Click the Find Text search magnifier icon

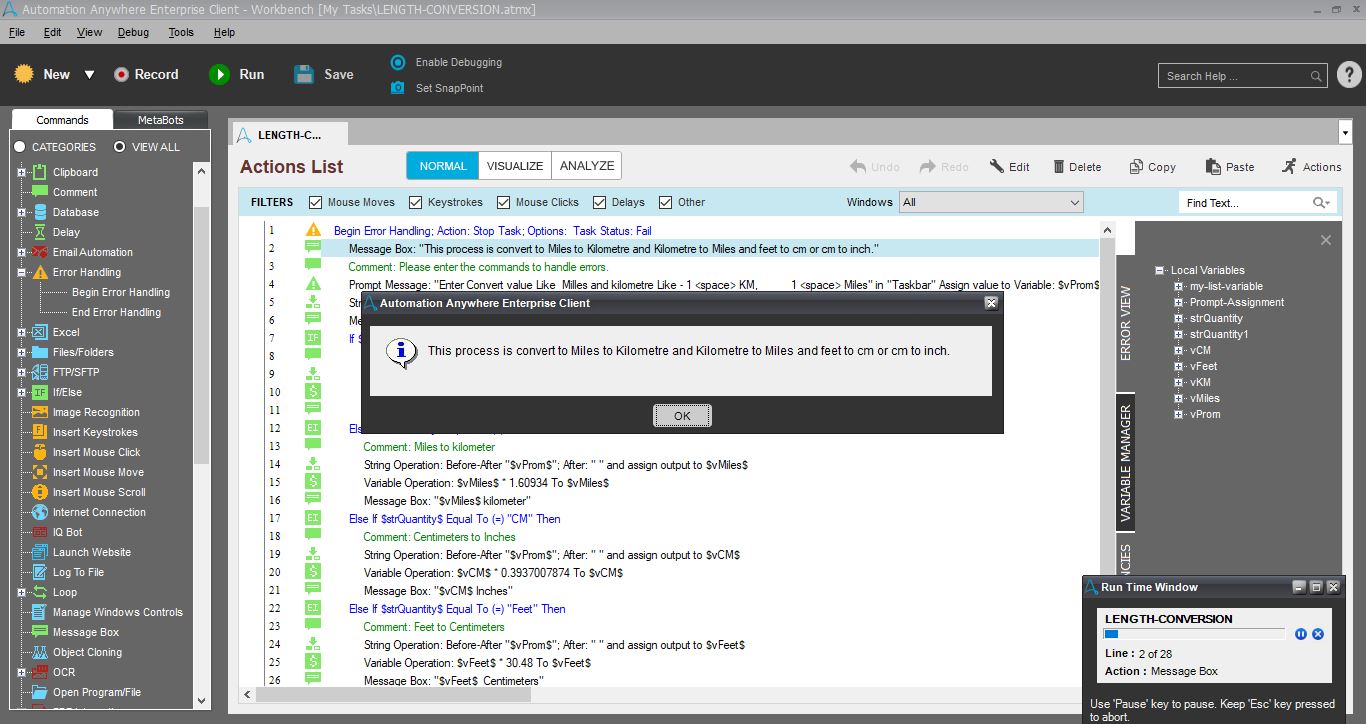coord(1321,203)
